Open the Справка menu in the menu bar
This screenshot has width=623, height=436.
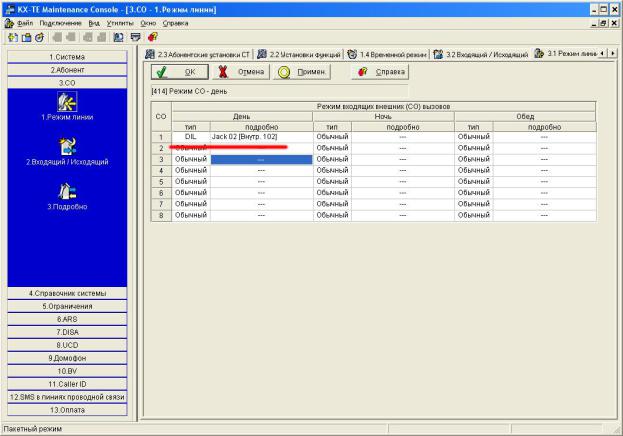pos(175,23)
